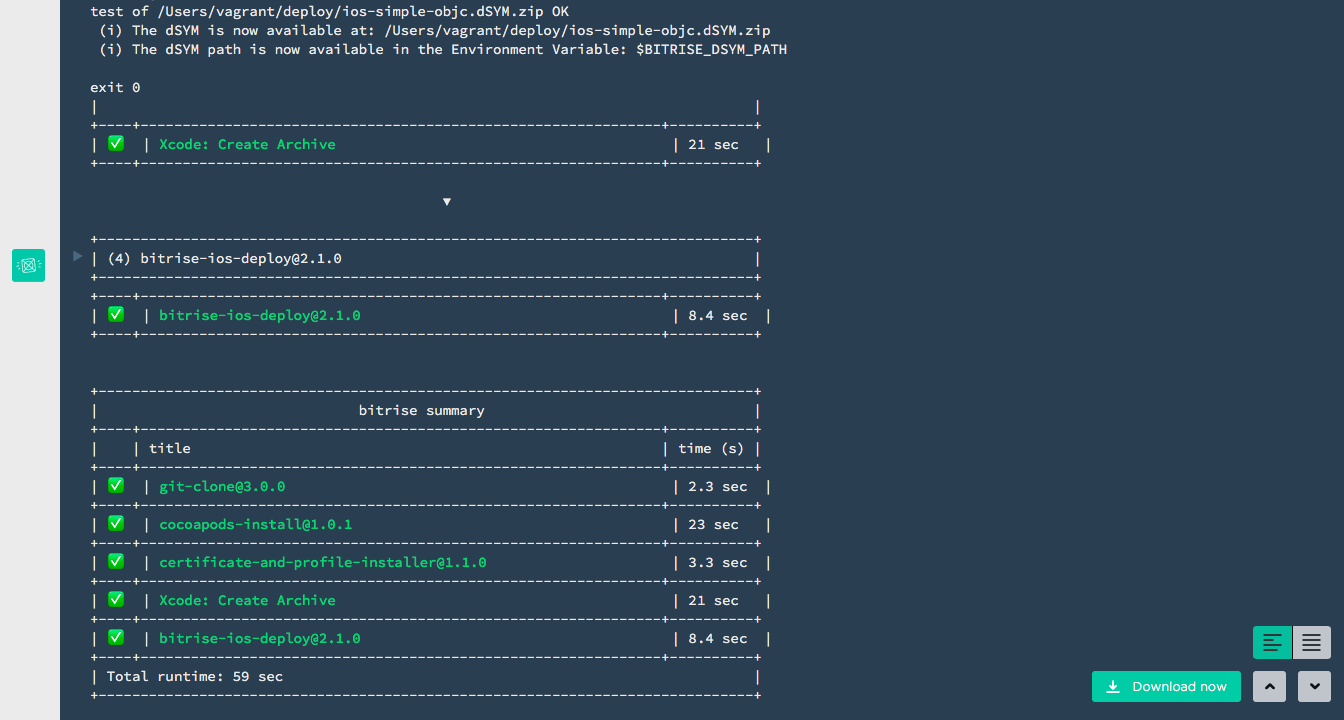Click the (4) bitrise-ios-deploy@2.1.0 header
The width and height of the screenshot is (1344, 720).
(x=224, y=259)
